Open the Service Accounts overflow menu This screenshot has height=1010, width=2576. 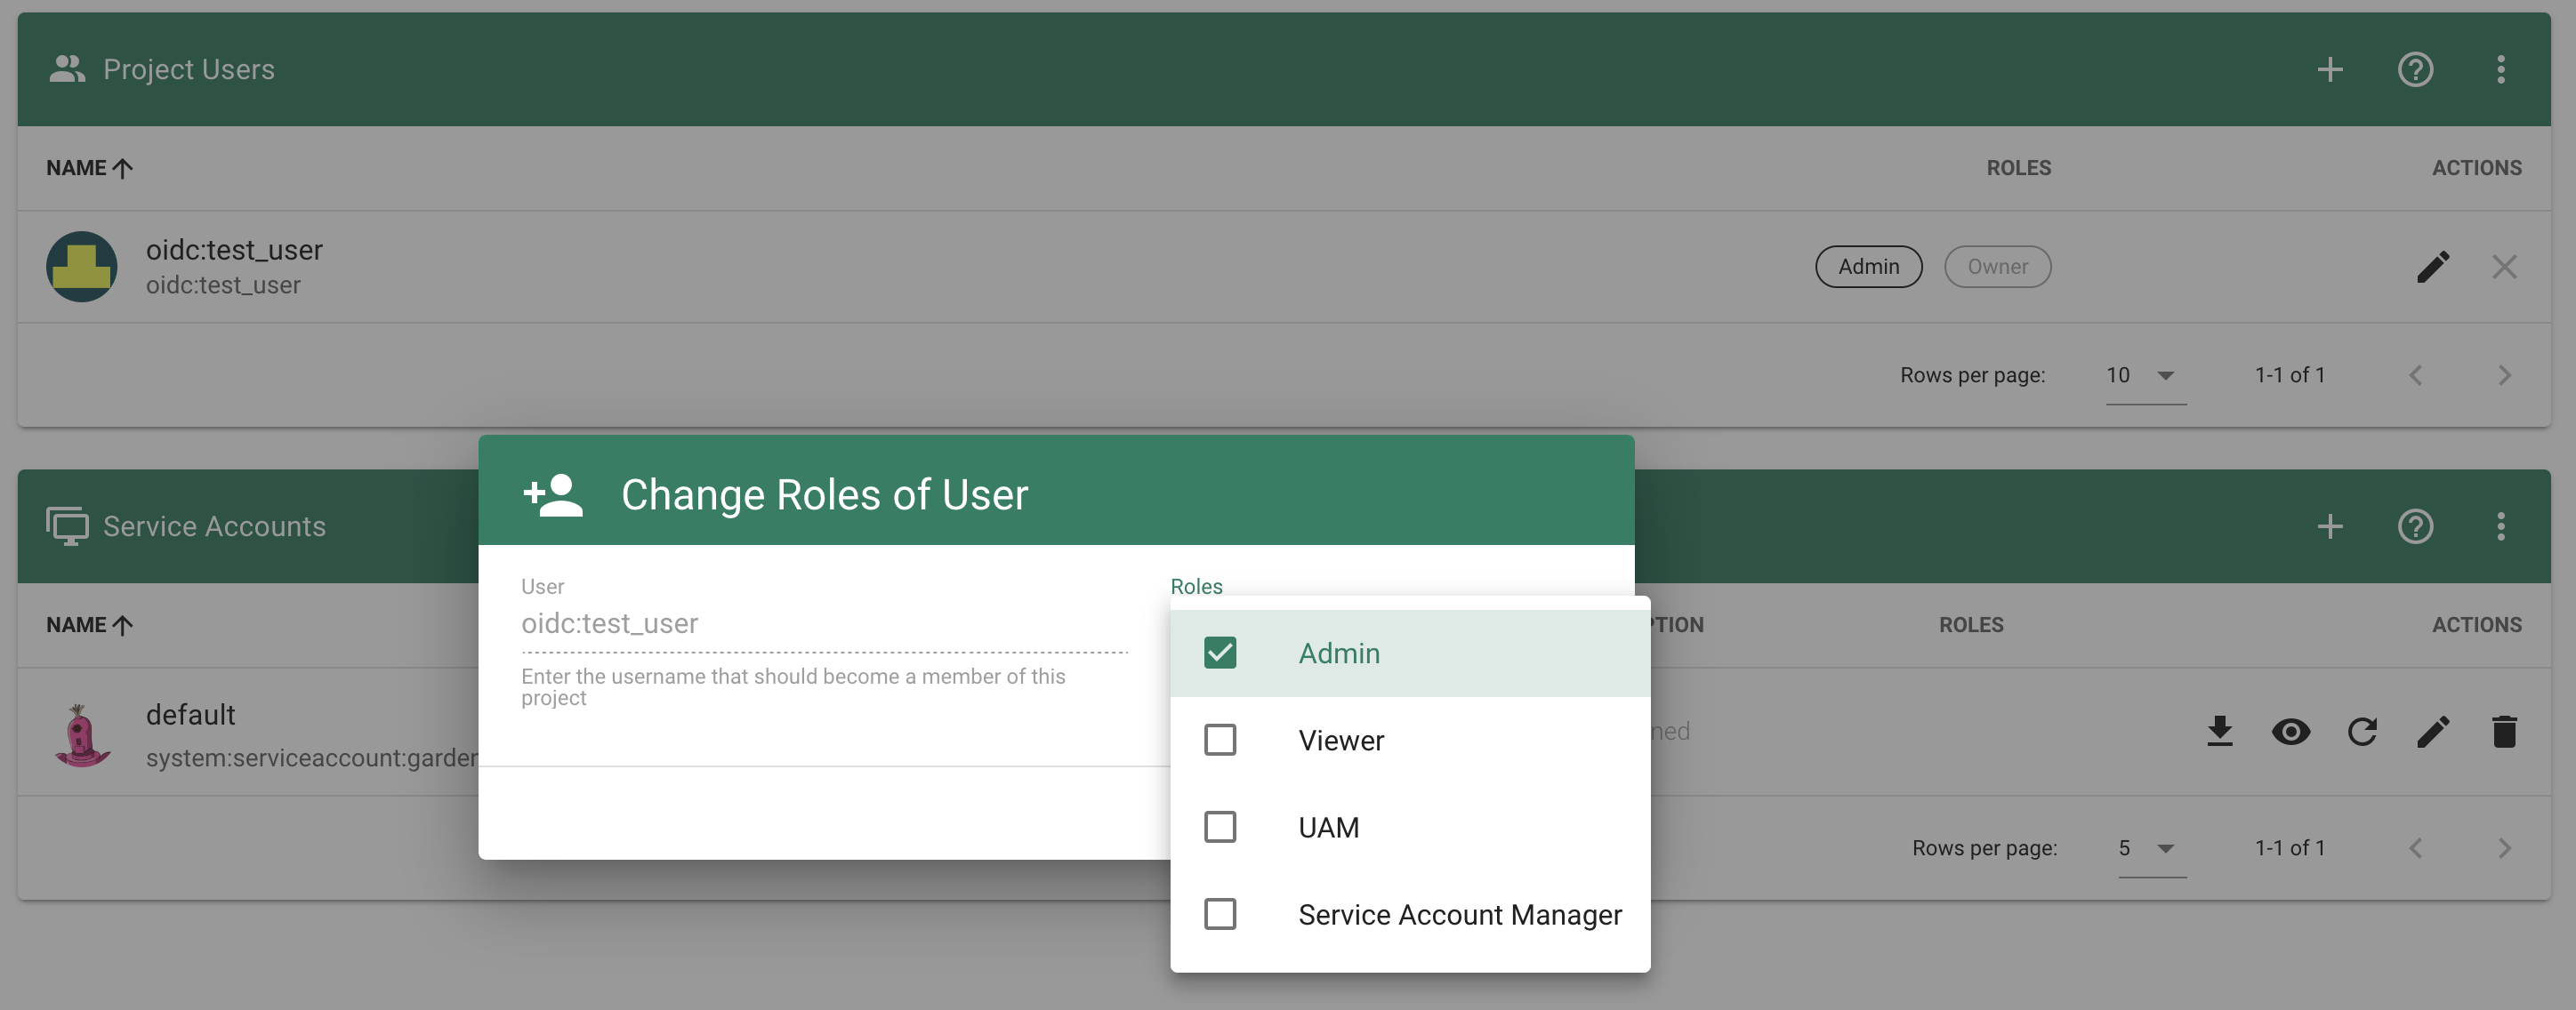[x=2500, y=527]
